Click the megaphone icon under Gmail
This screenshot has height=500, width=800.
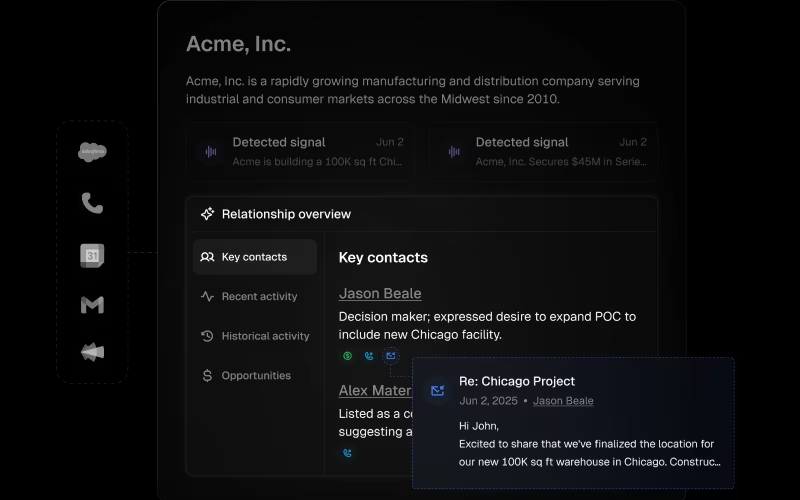(92, 352)
